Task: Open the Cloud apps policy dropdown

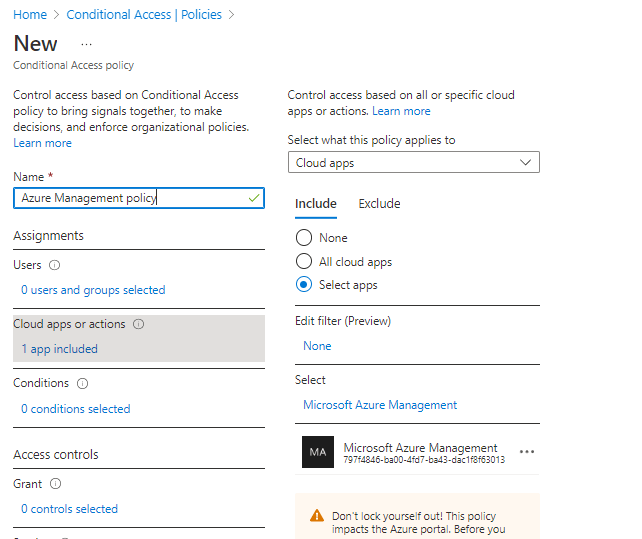Action: (413, 163)
